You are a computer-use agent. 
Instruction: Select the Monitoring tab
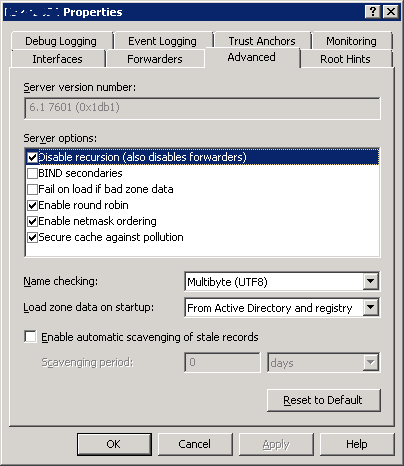(x=351, y=41)
